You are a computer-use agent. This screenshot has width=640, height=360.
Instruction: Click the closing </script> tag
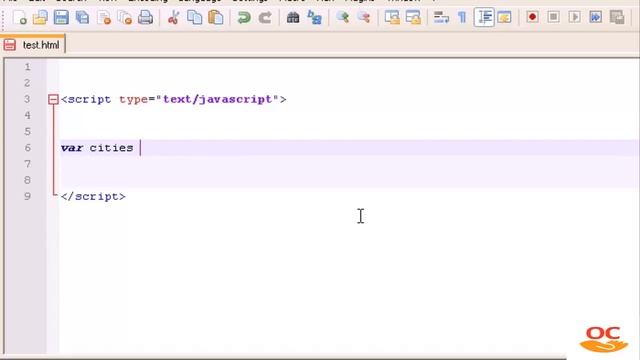[93, 196]
